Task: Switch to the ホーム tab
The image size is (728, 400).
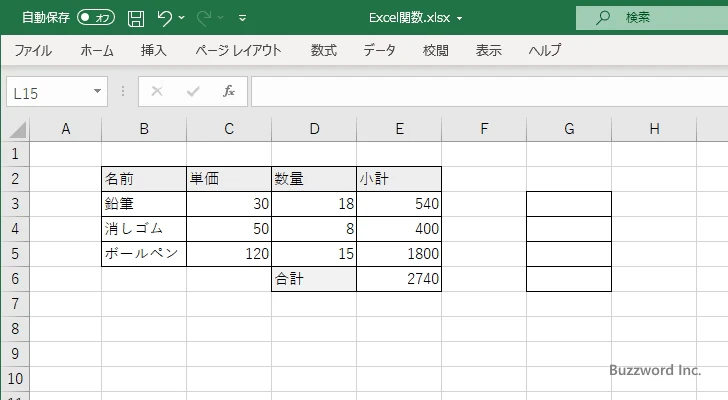Action: click(97, 50)
